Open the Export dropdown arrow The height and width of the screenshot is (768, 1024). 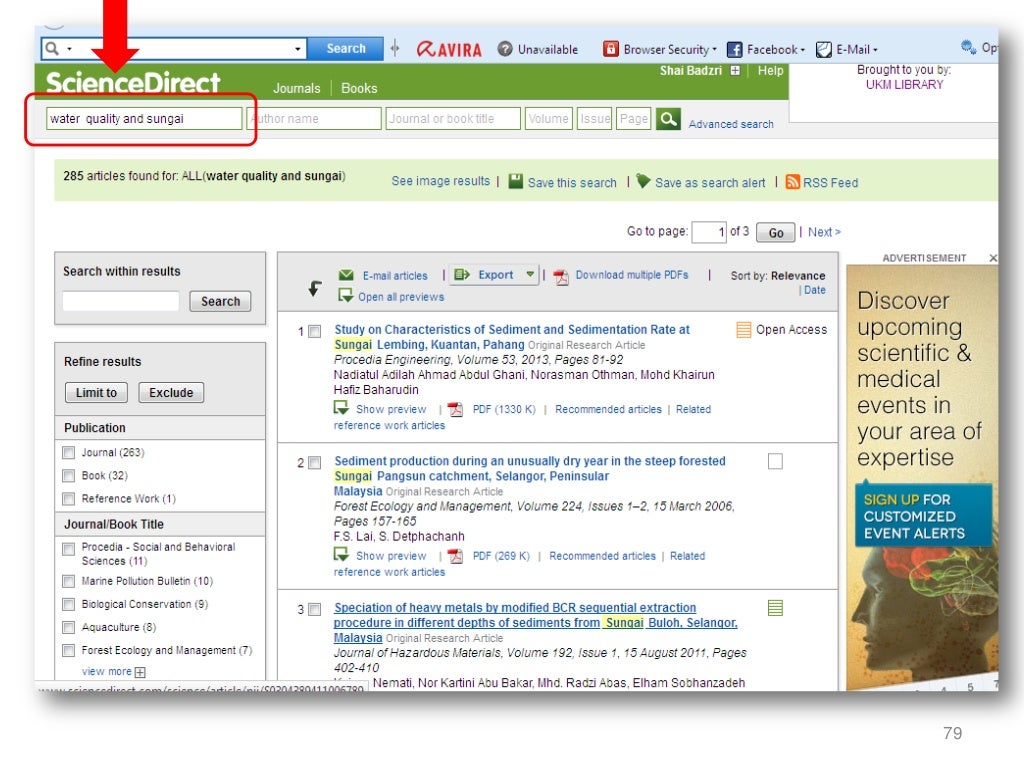tap(530, 274)
